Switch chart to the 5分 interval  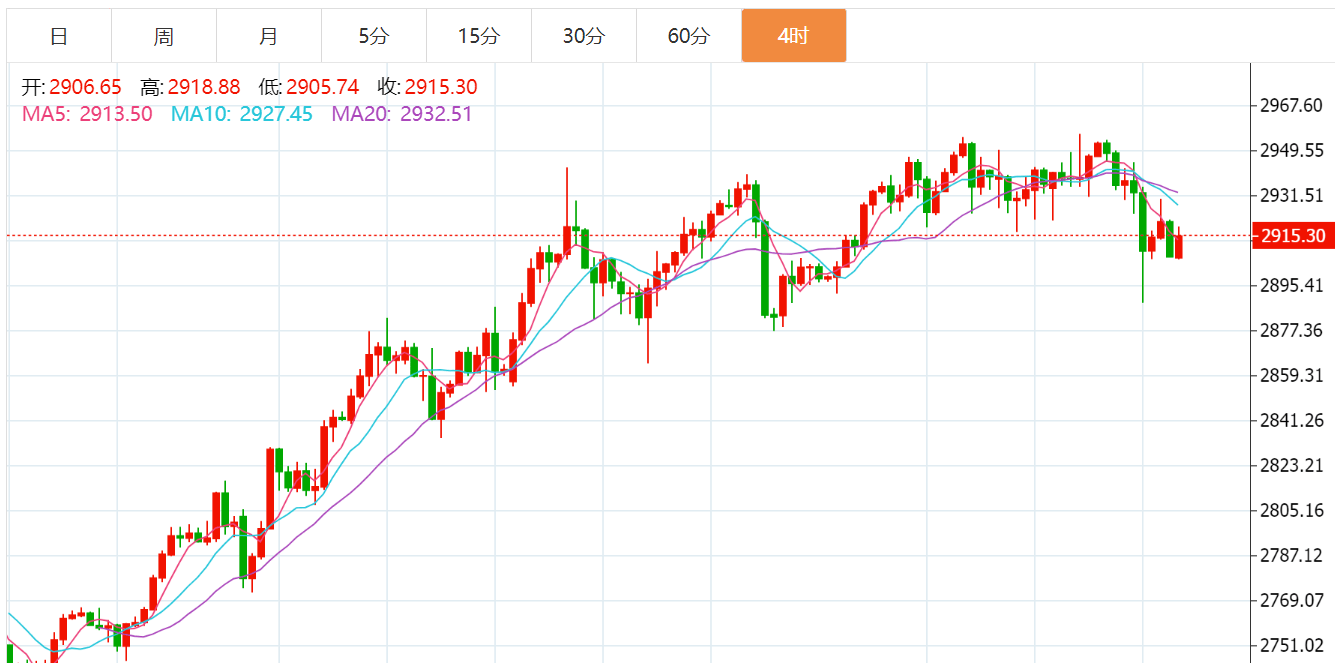tap(374, 36)
